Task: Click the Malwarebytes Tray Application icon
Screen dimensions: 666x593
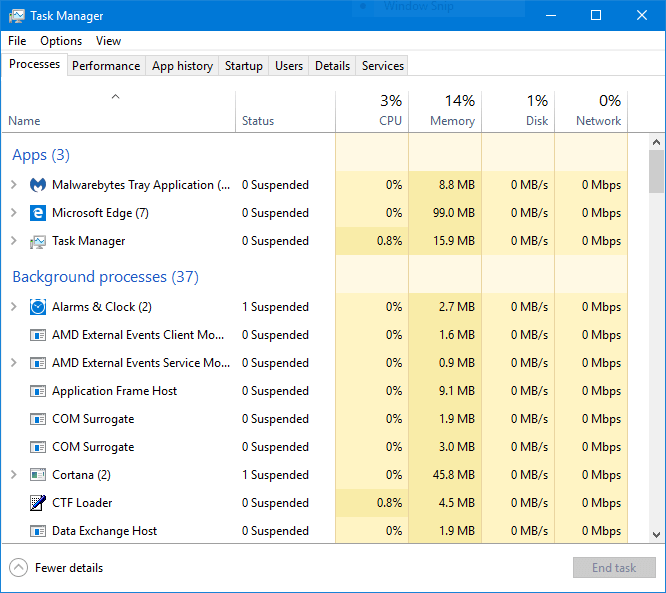Action: [x=38, y=185]
